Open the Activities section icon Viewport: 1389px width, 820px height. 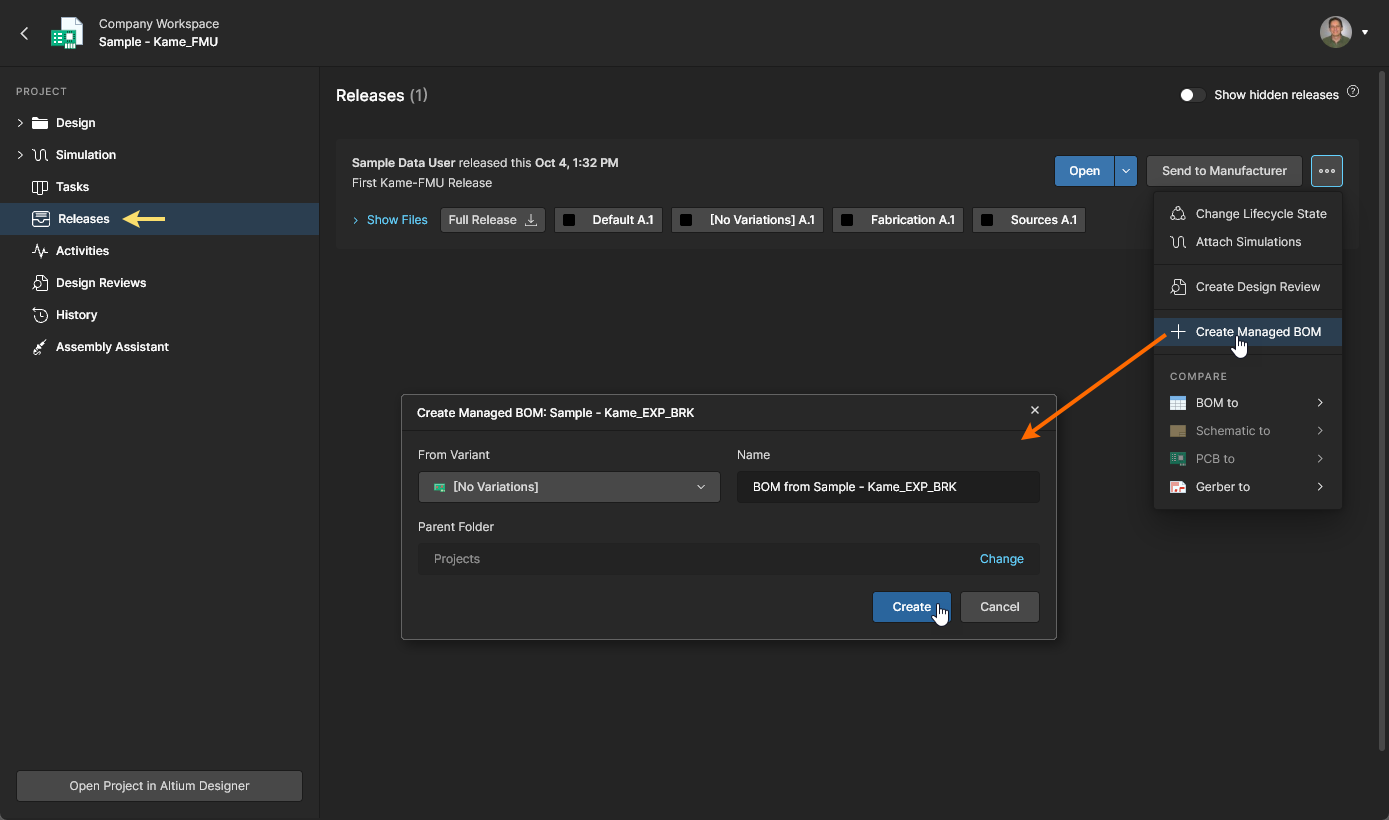[40, 251]
